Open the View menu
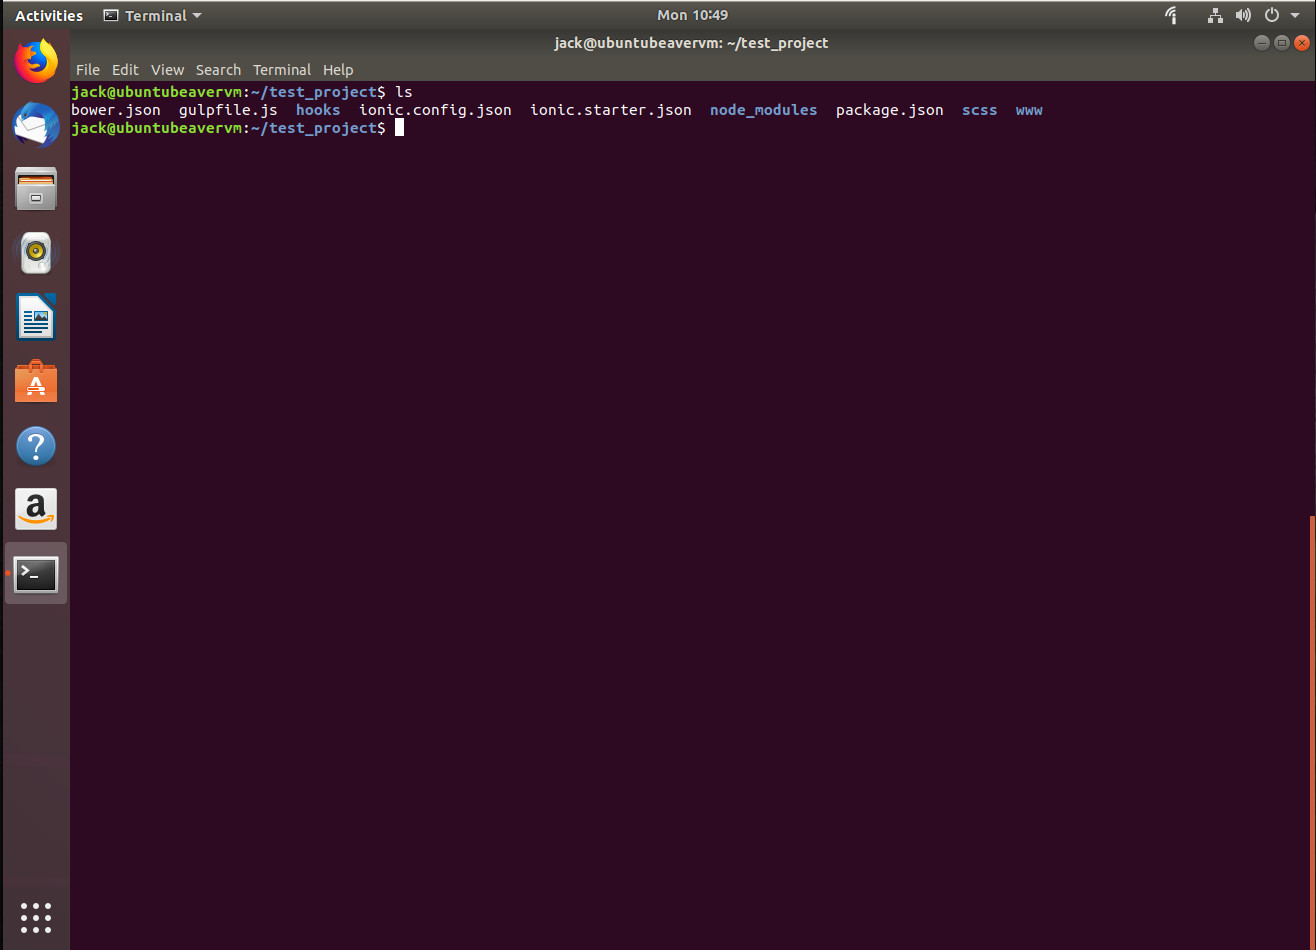1316x950 pixels. (167, 70)
